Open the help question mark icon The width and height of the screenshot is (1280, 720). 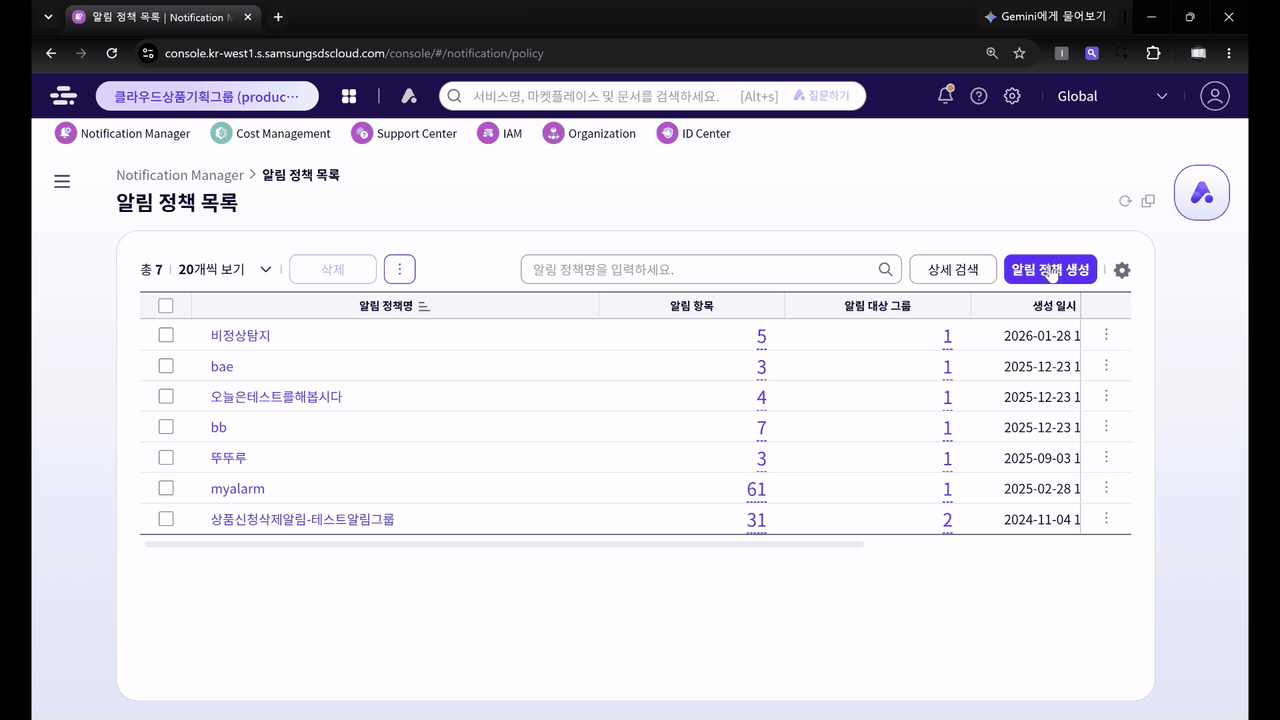point(979,96)
